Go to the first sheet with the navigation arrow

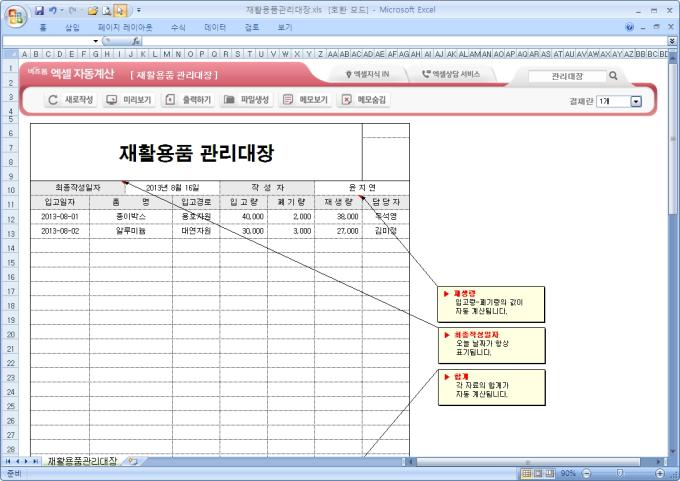click(8, 461)
